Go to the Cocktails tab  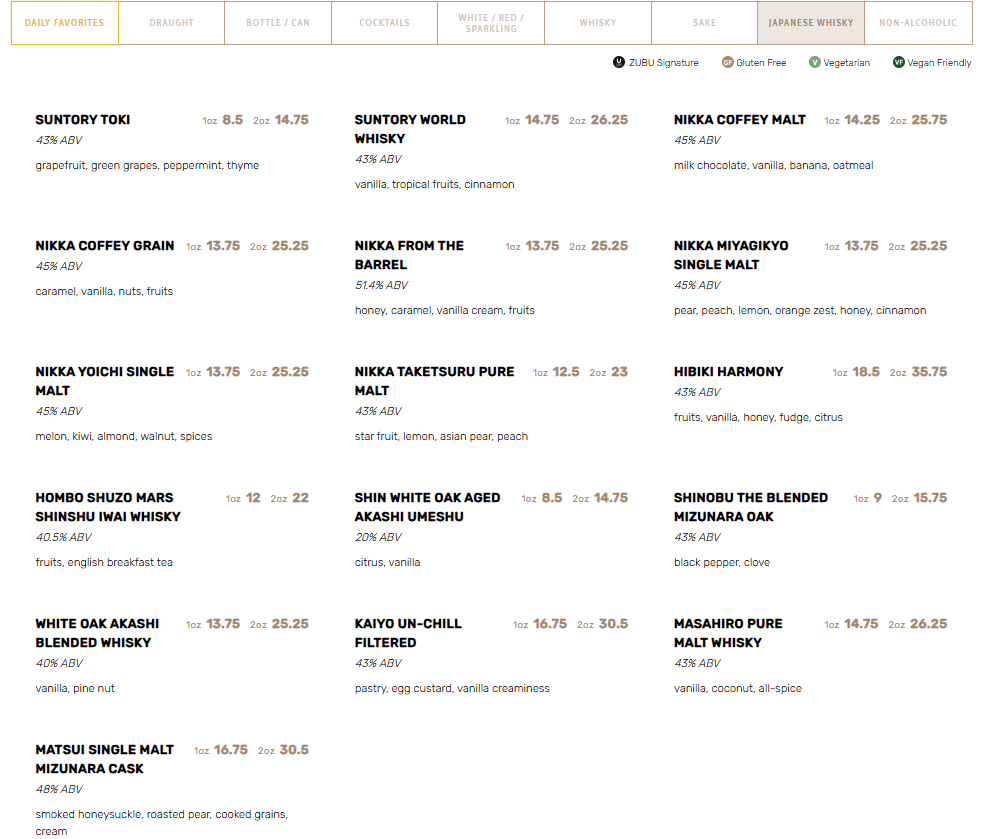tap(384, 23)
